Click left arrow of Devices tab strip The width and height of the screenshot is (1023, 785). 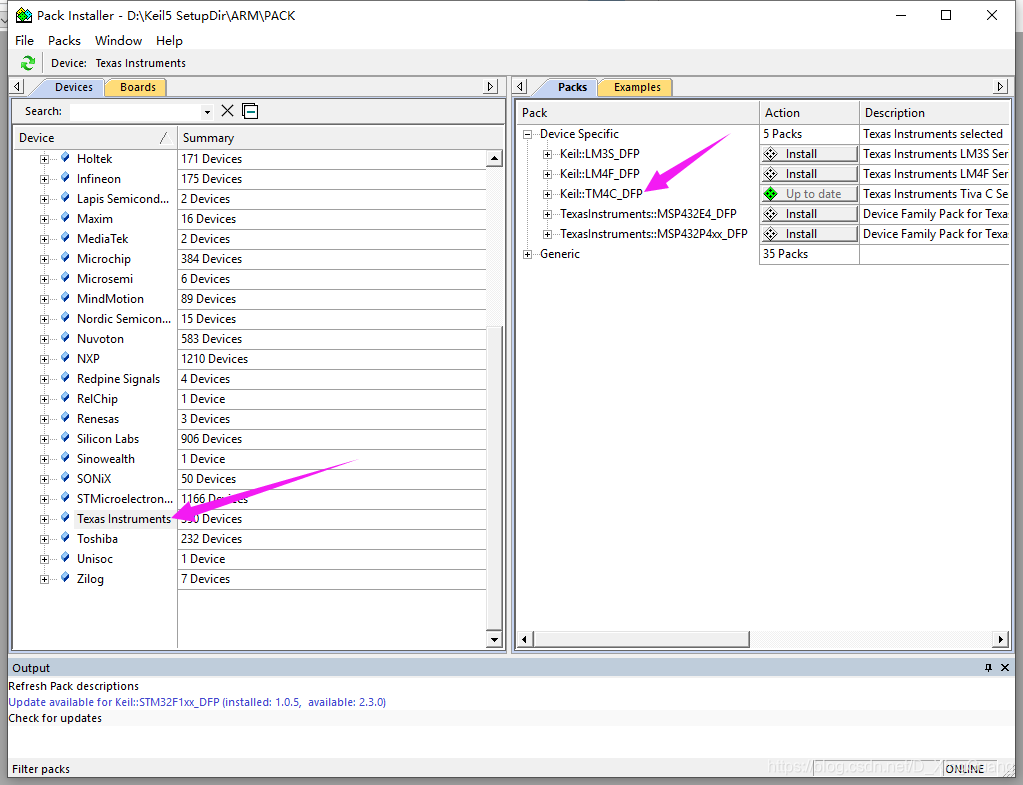click(x=18, y=86)
